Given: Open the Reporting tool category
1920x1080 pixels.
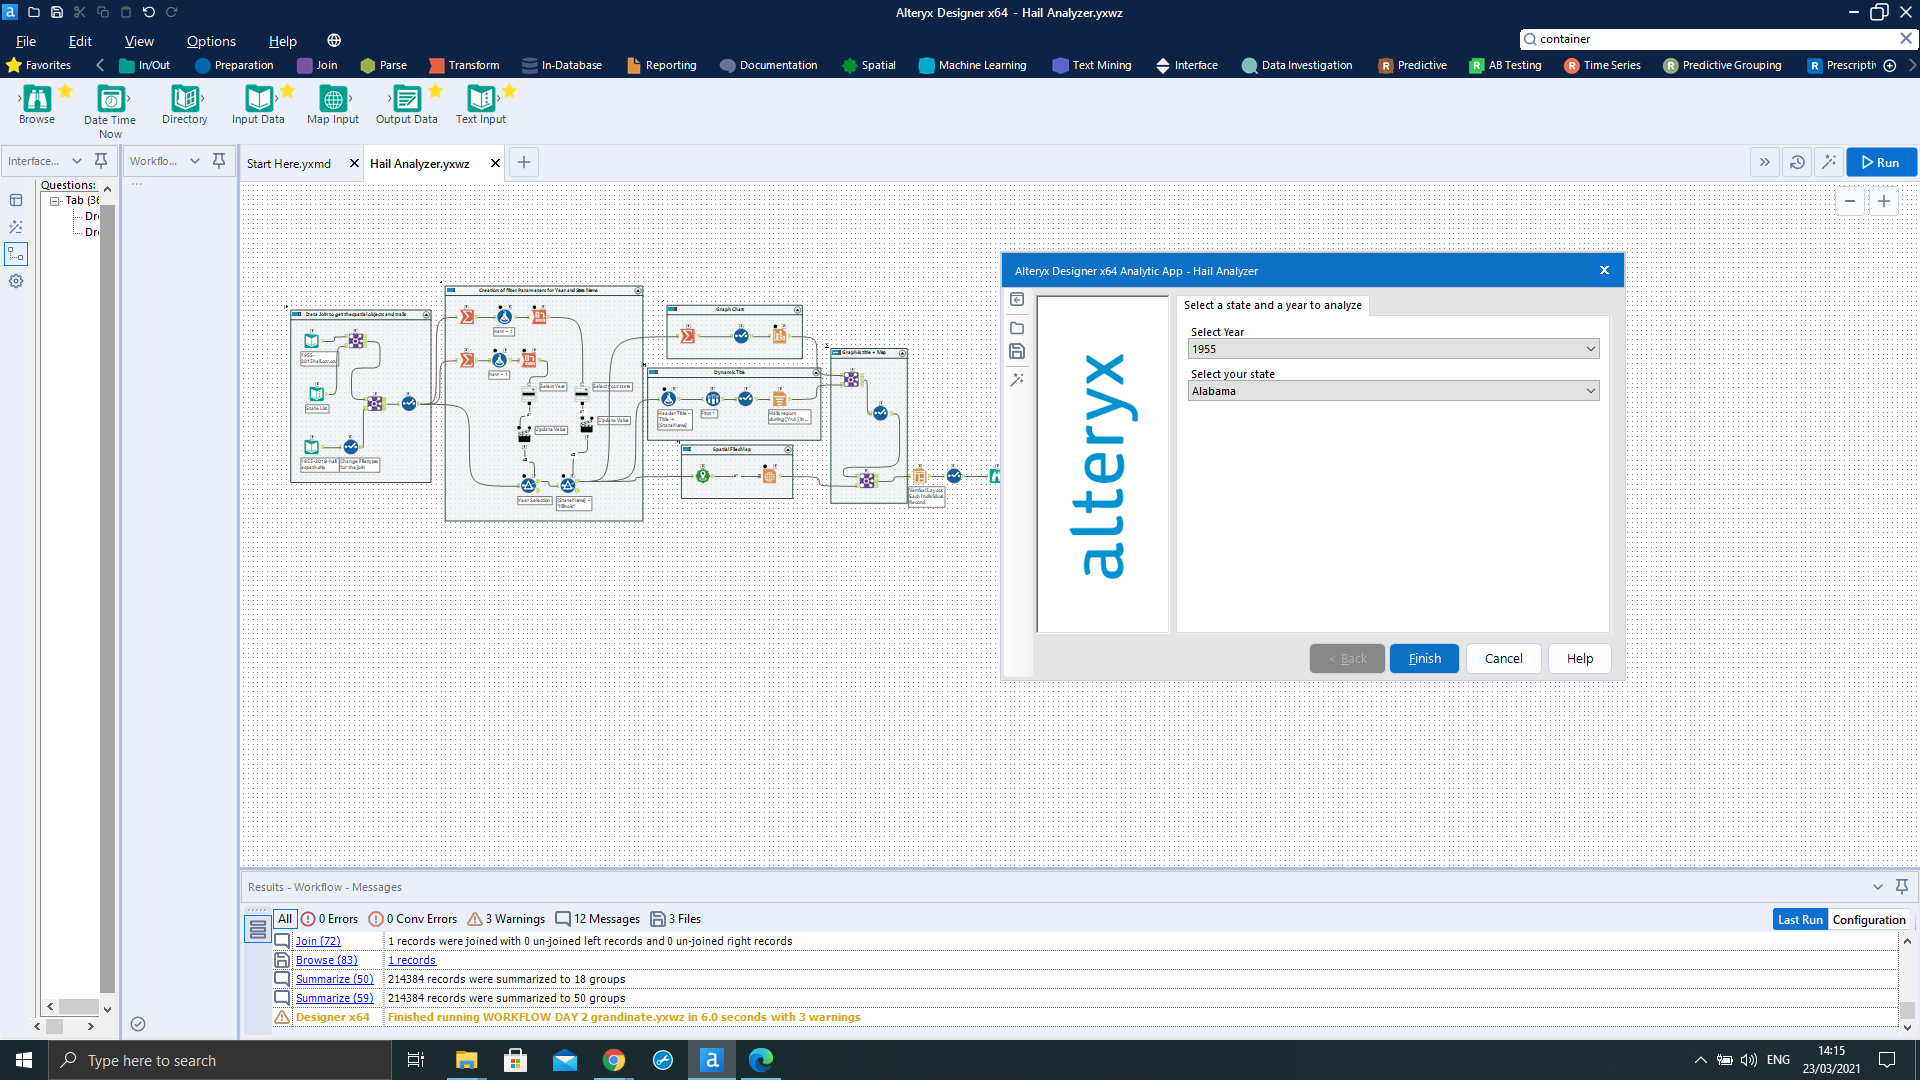Looking at the screenshot, I should (661, 65).
